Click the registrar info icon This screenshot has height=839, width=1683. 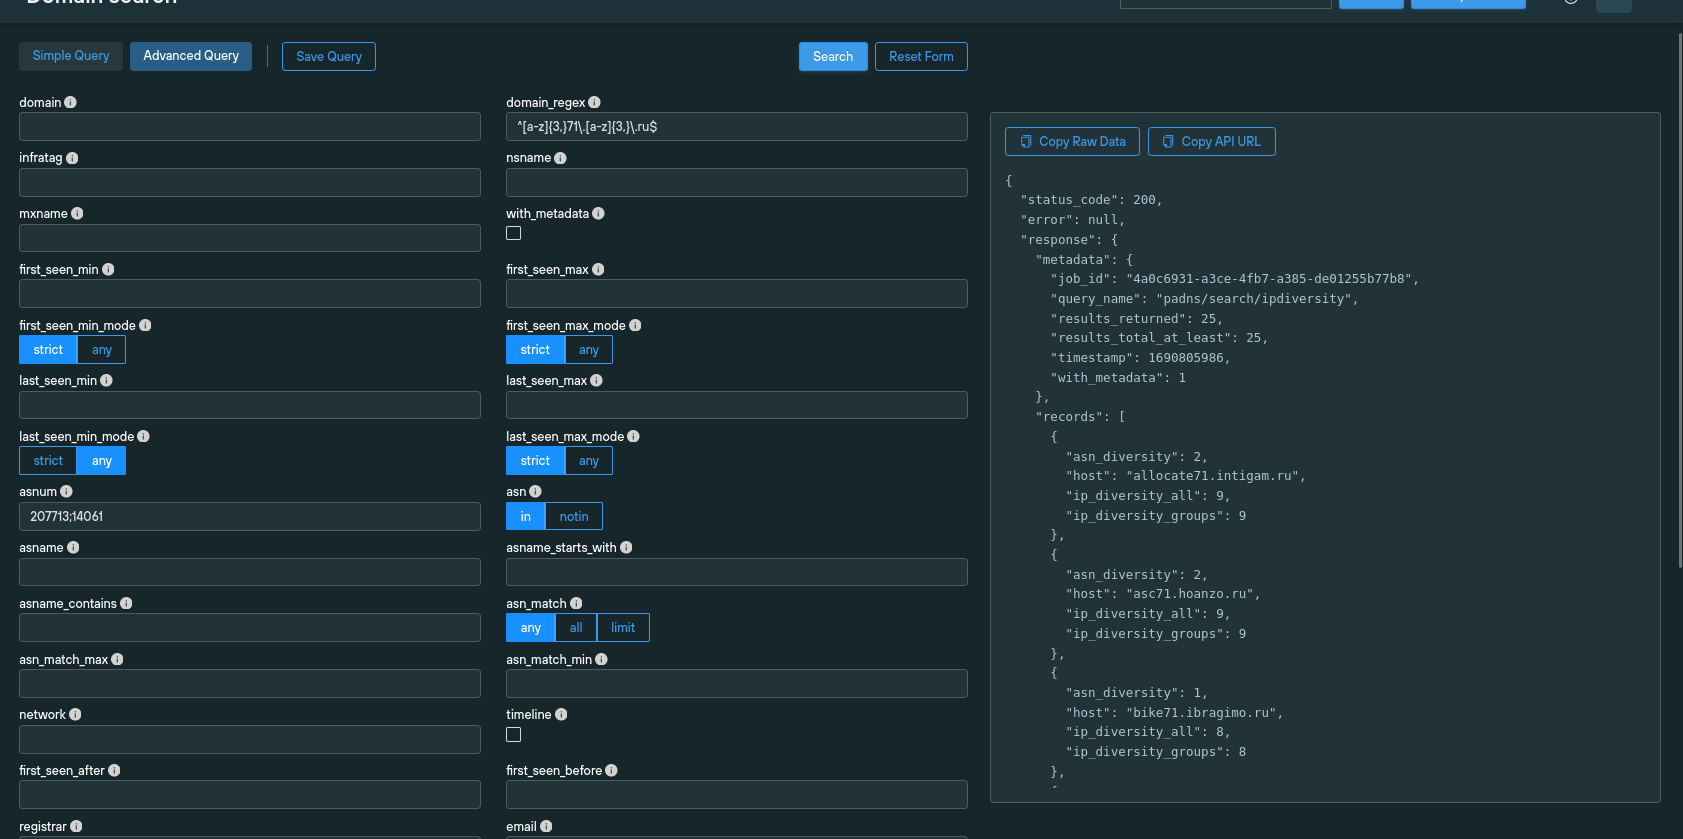76,826
